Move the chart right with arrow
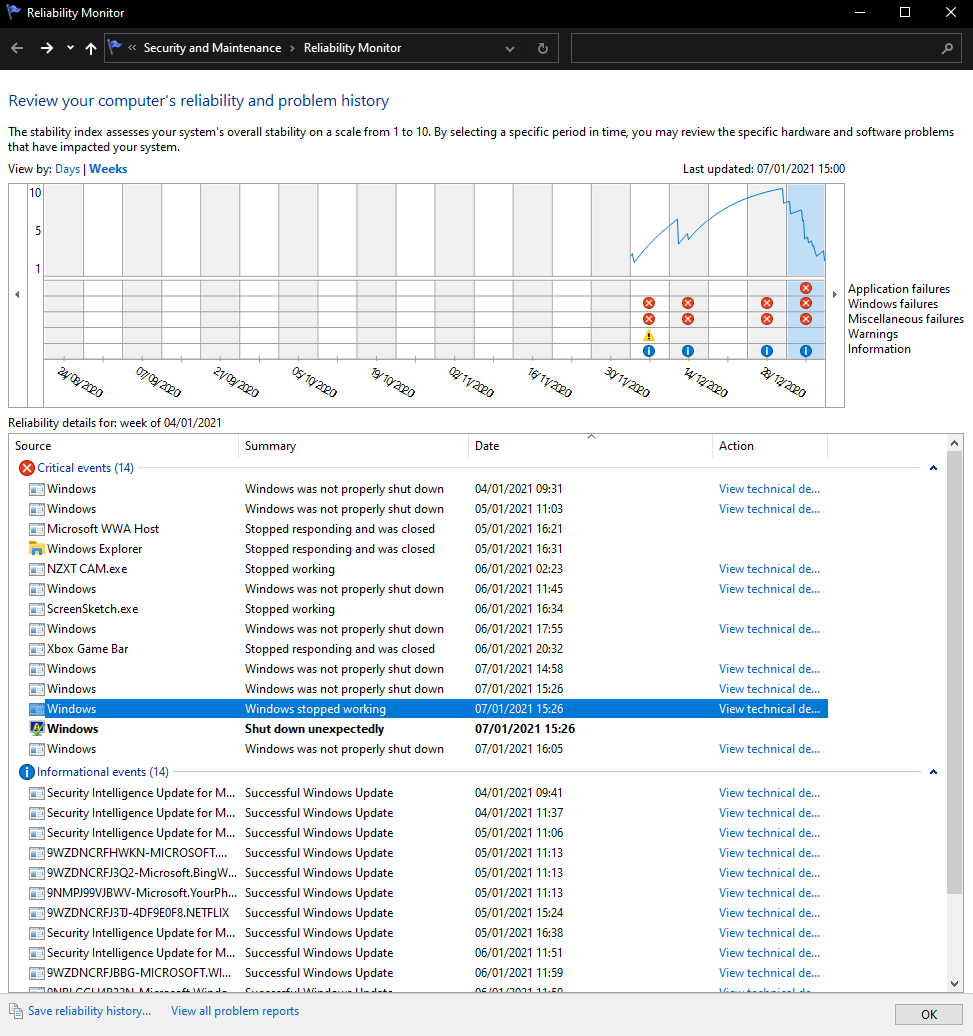The image size is (973, 1036). click(x=835, y=295)
